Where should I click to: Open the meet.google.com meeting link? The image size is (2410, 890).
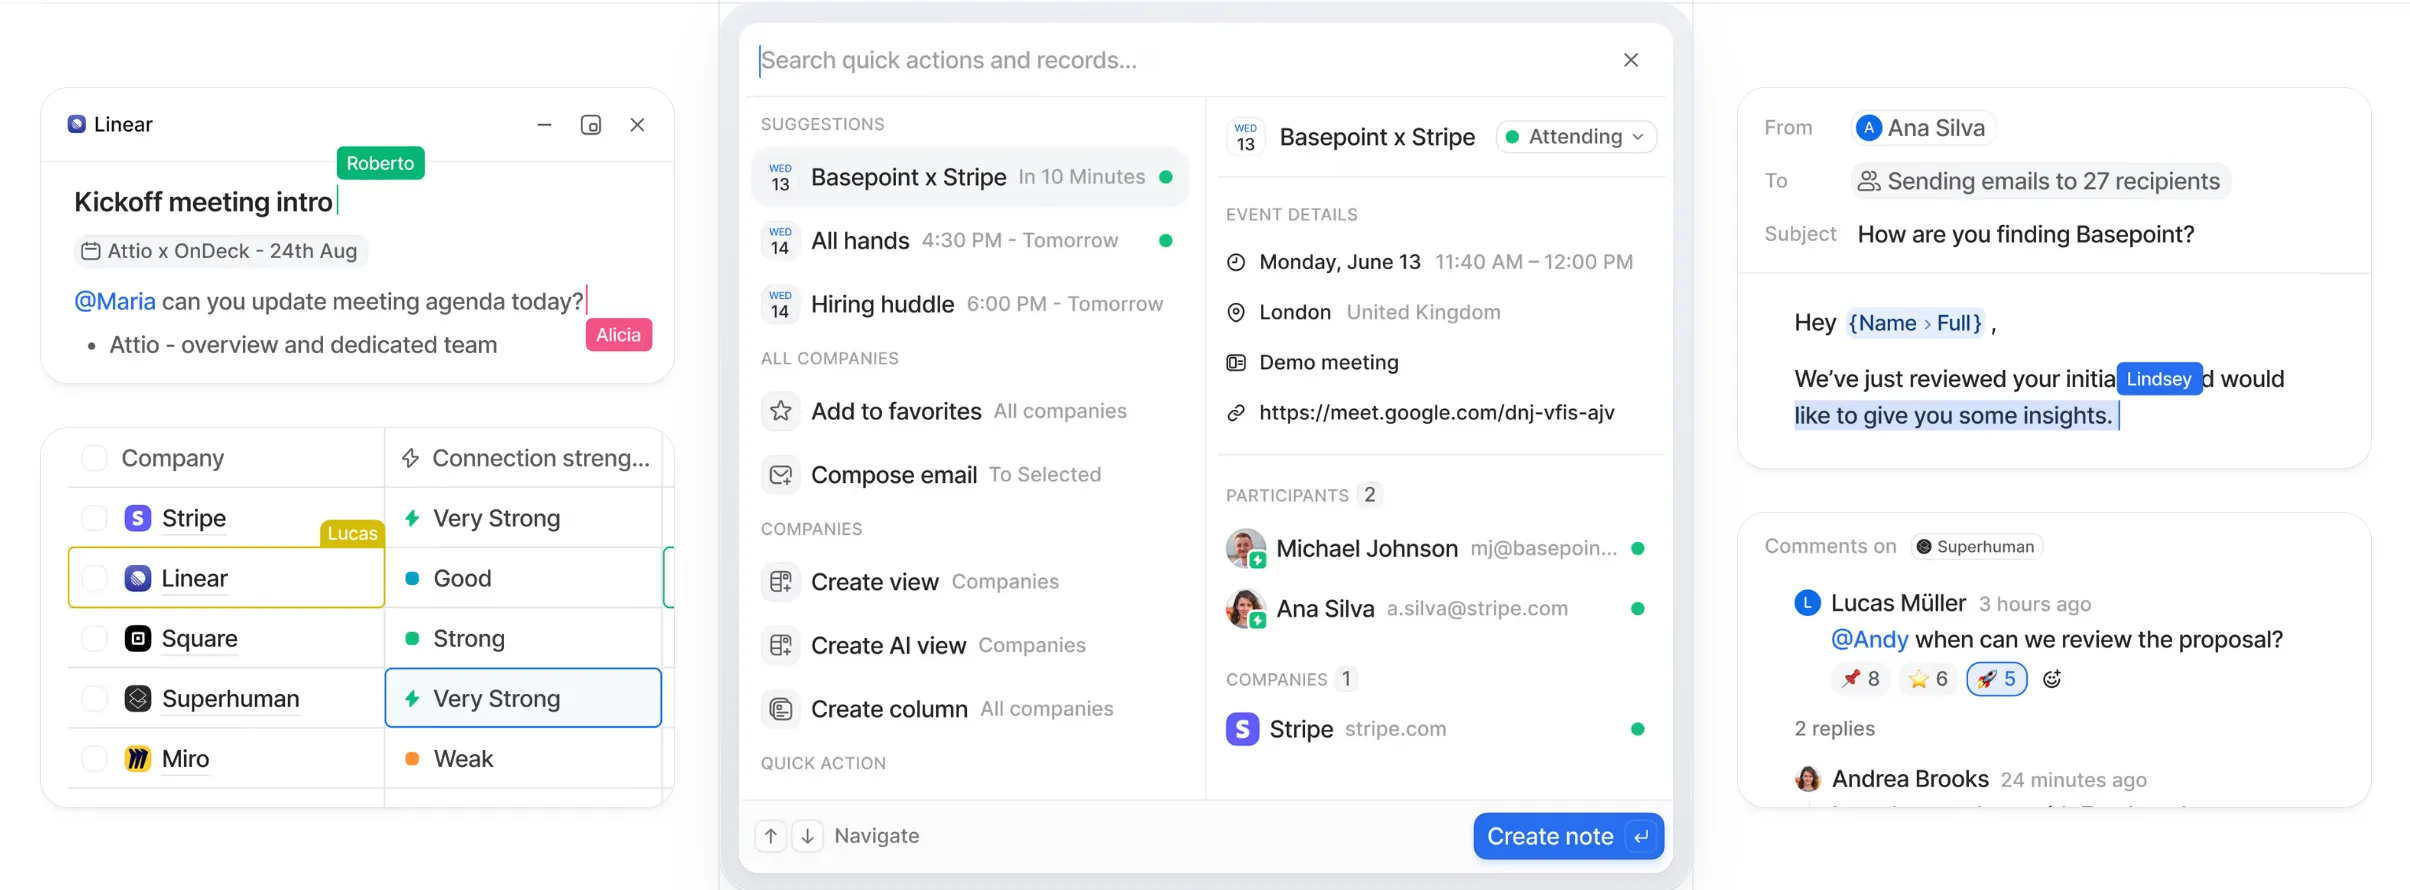1437,413
